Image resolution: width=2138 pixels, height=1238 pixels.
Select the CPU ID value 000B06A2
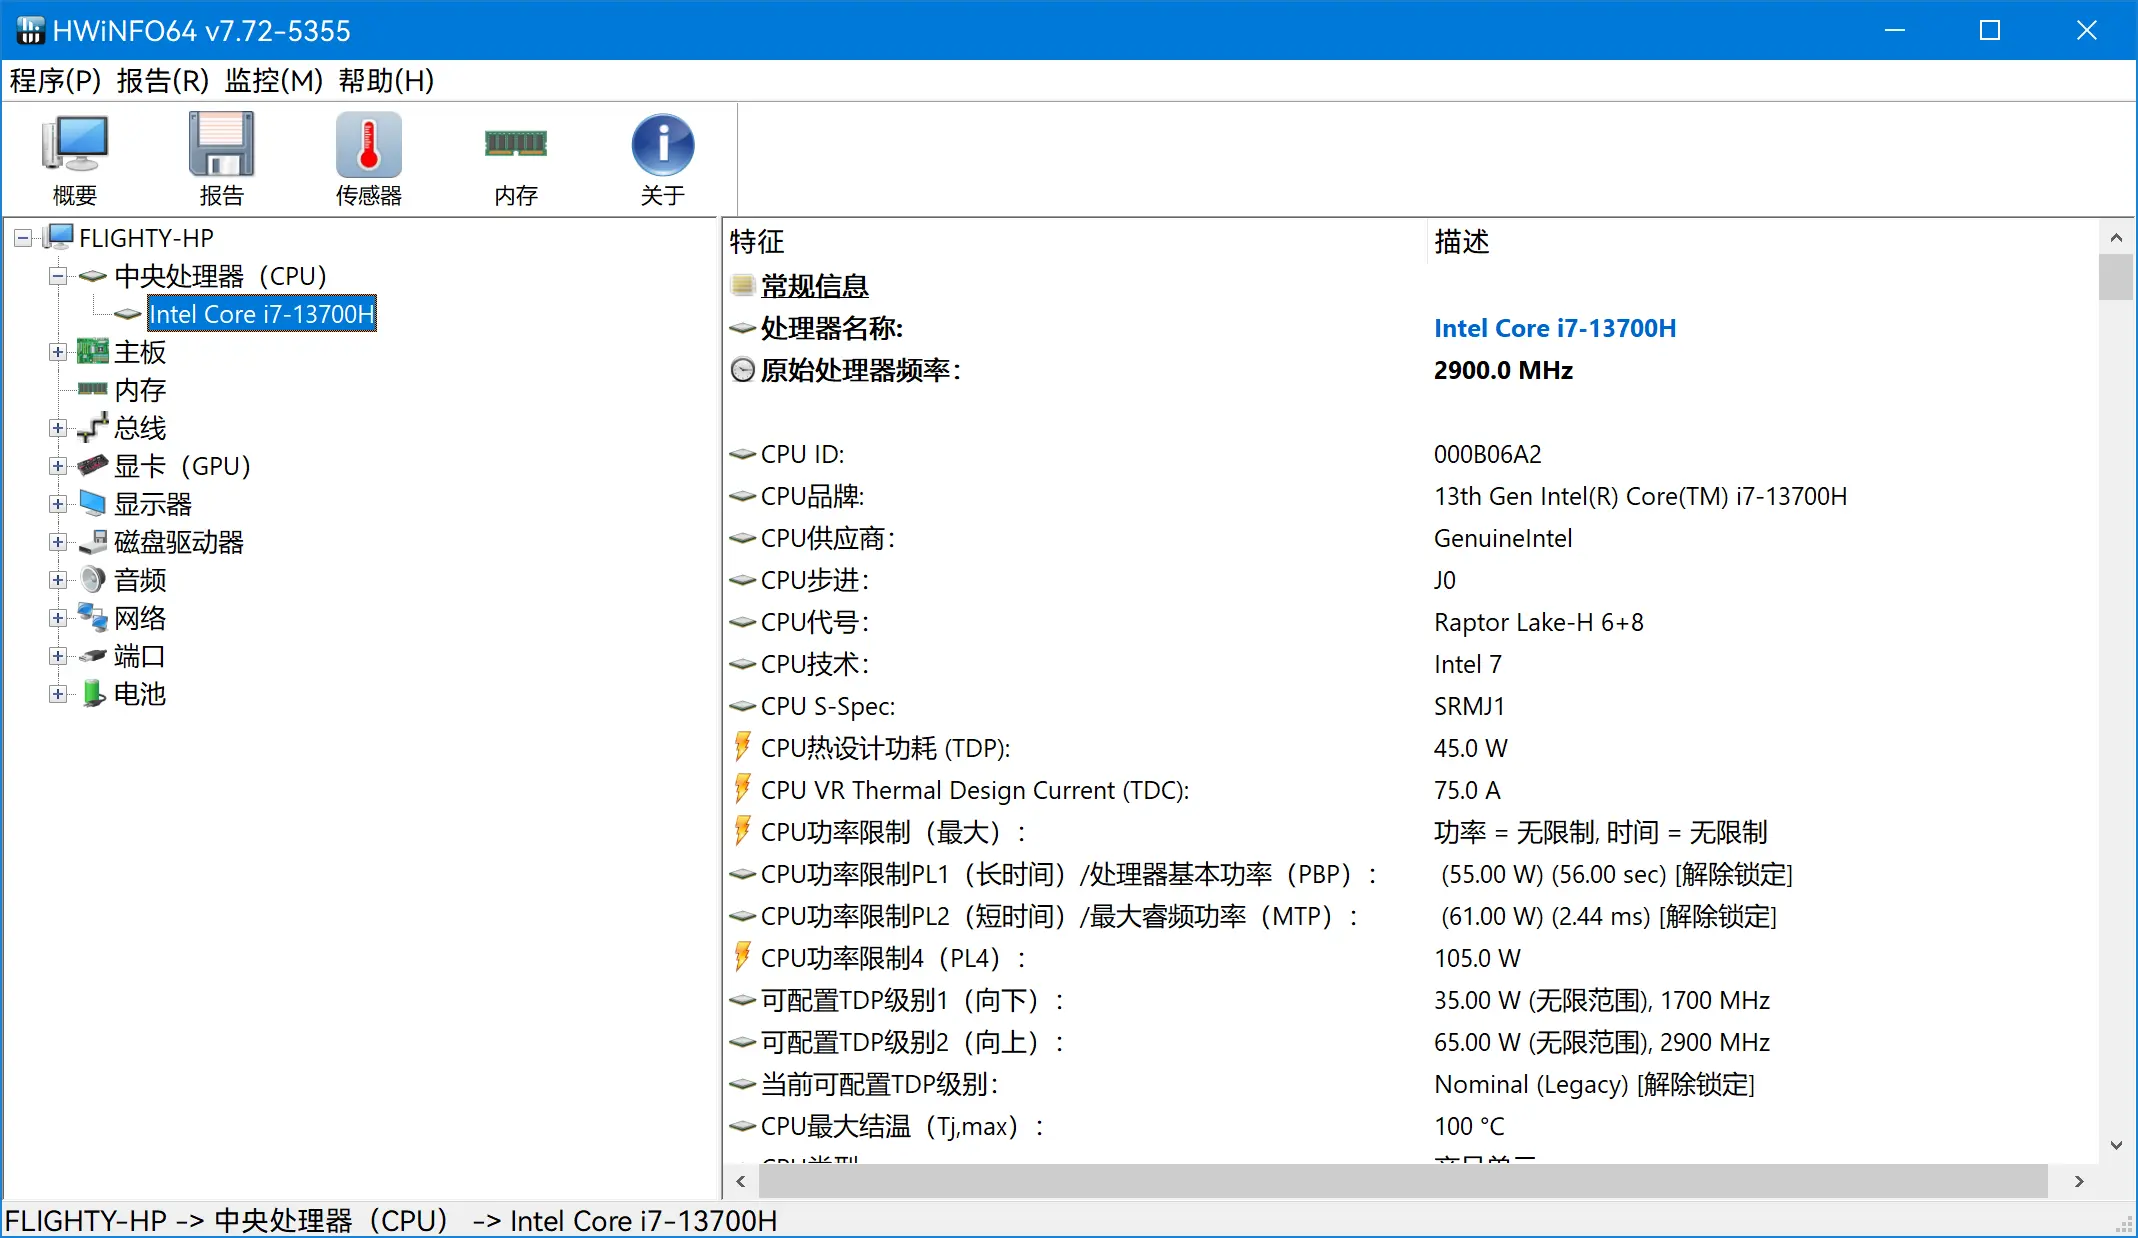click(x=1487, y=454)
